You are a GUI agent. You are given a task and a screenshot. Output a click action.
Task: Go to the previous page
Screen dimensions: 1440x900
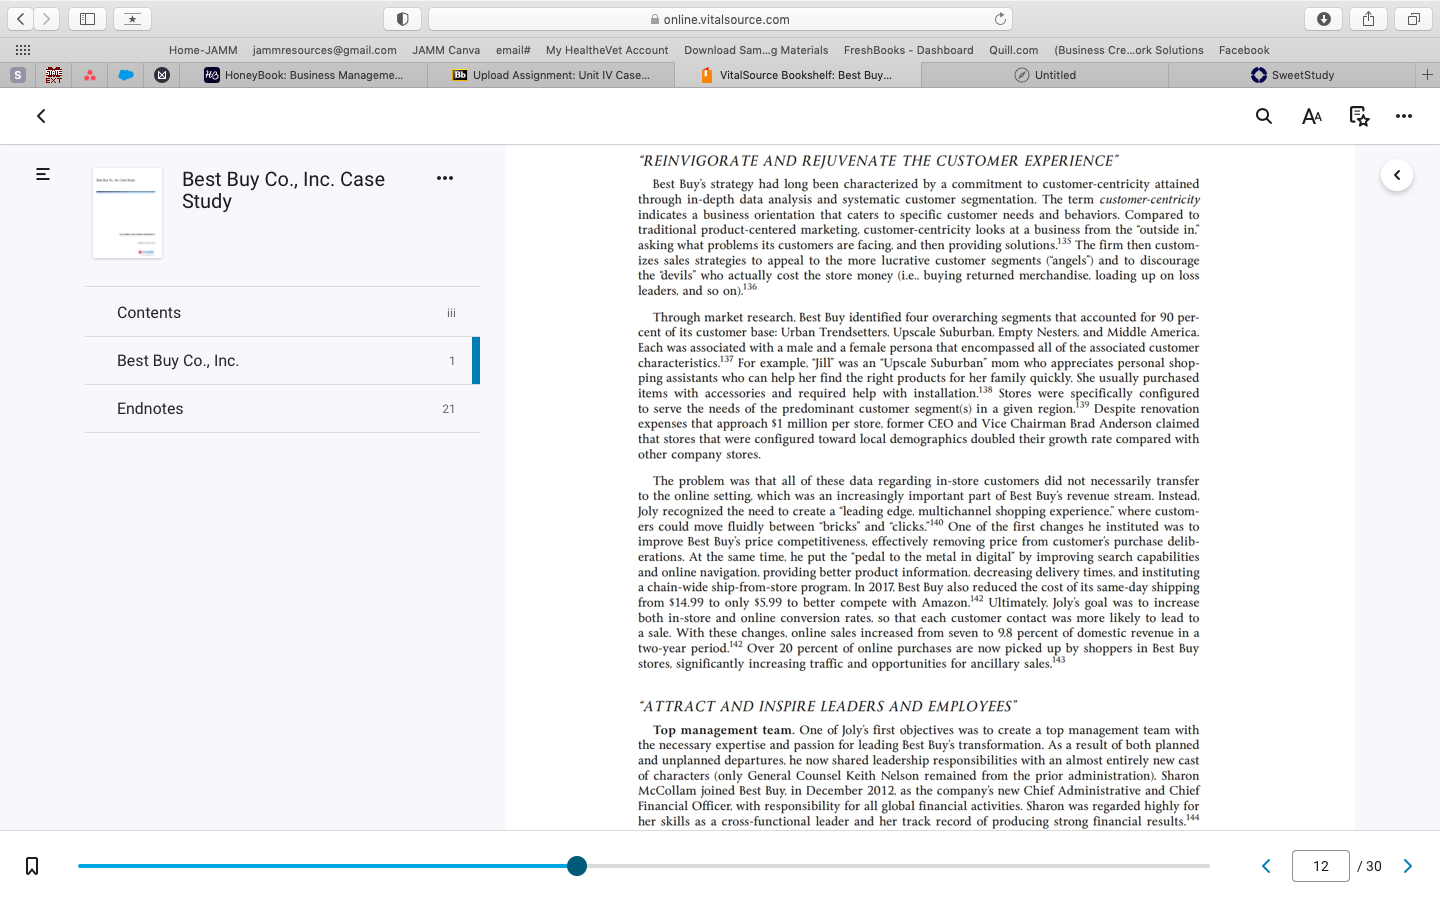pos(1266,866)
